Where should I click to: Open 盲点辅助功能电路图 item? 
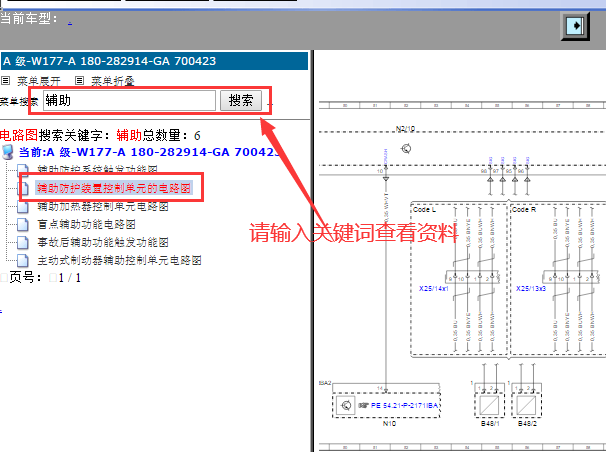(x=86, y=224)
